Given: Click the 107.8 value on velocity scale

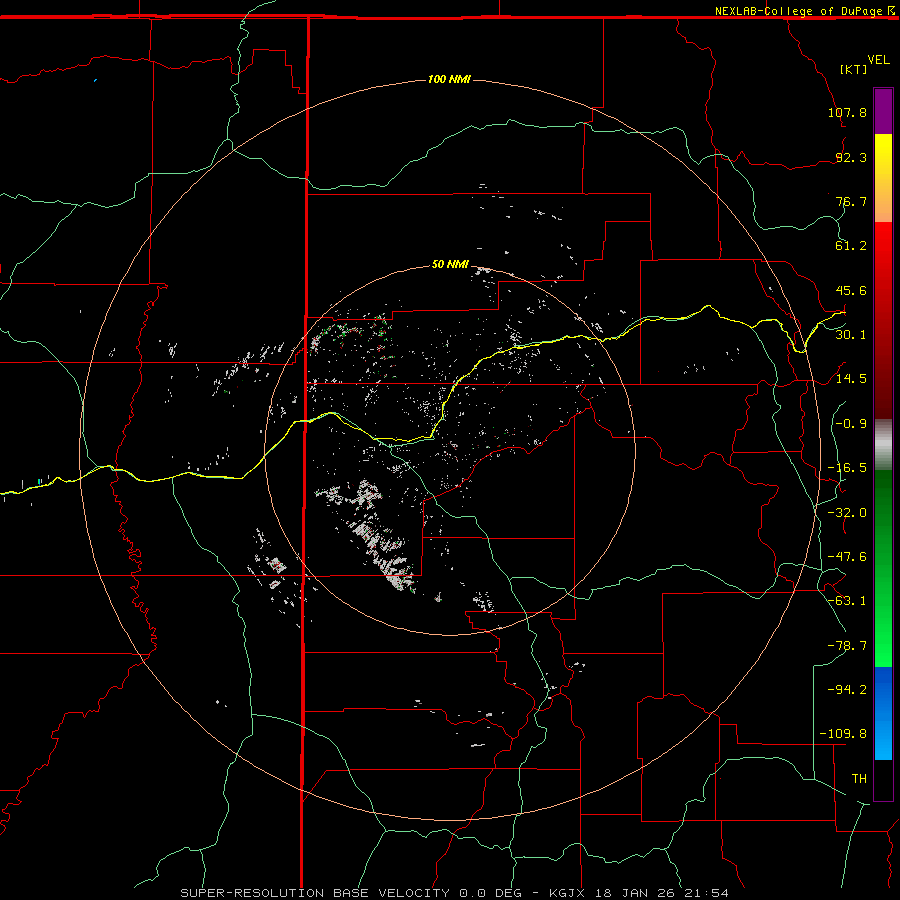Looking at the screenshot, I should (847, 112).
